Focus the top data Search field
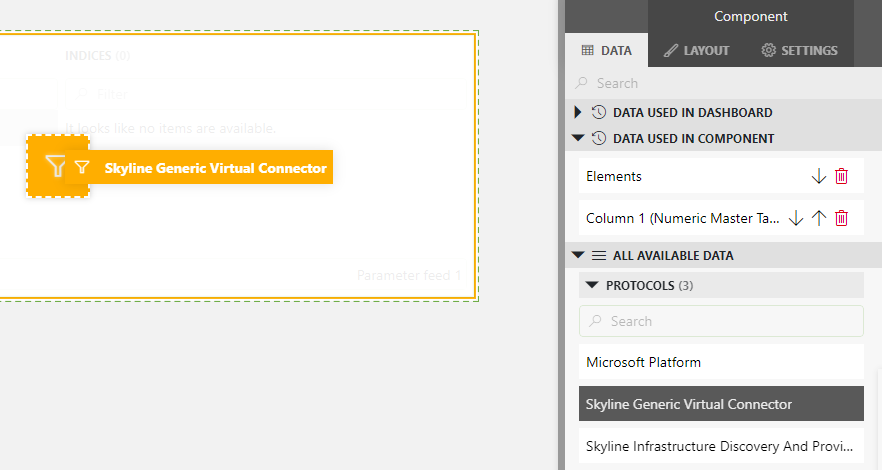882x470 pixels. pyautogui.click(x=723, y=83)
